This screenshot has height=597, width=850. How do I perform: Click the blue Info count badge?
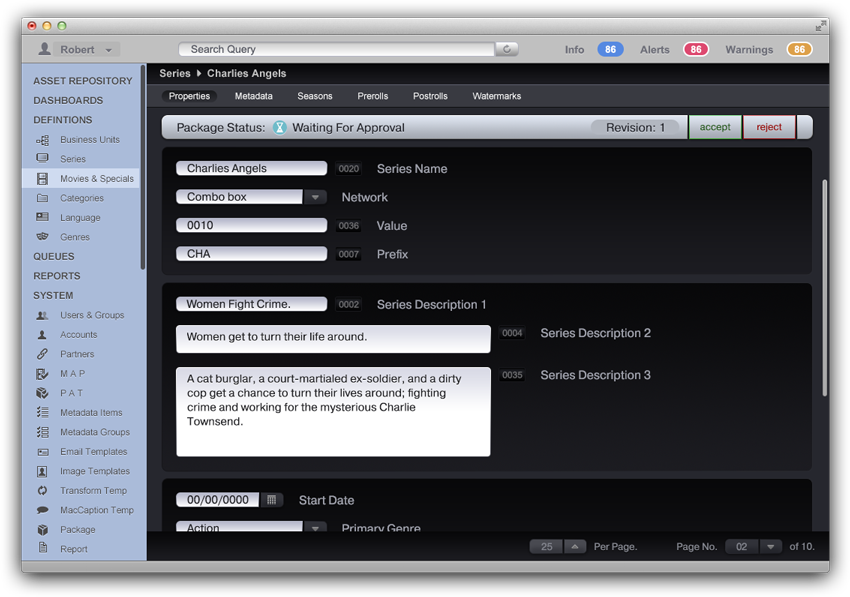tap(610, 49)
